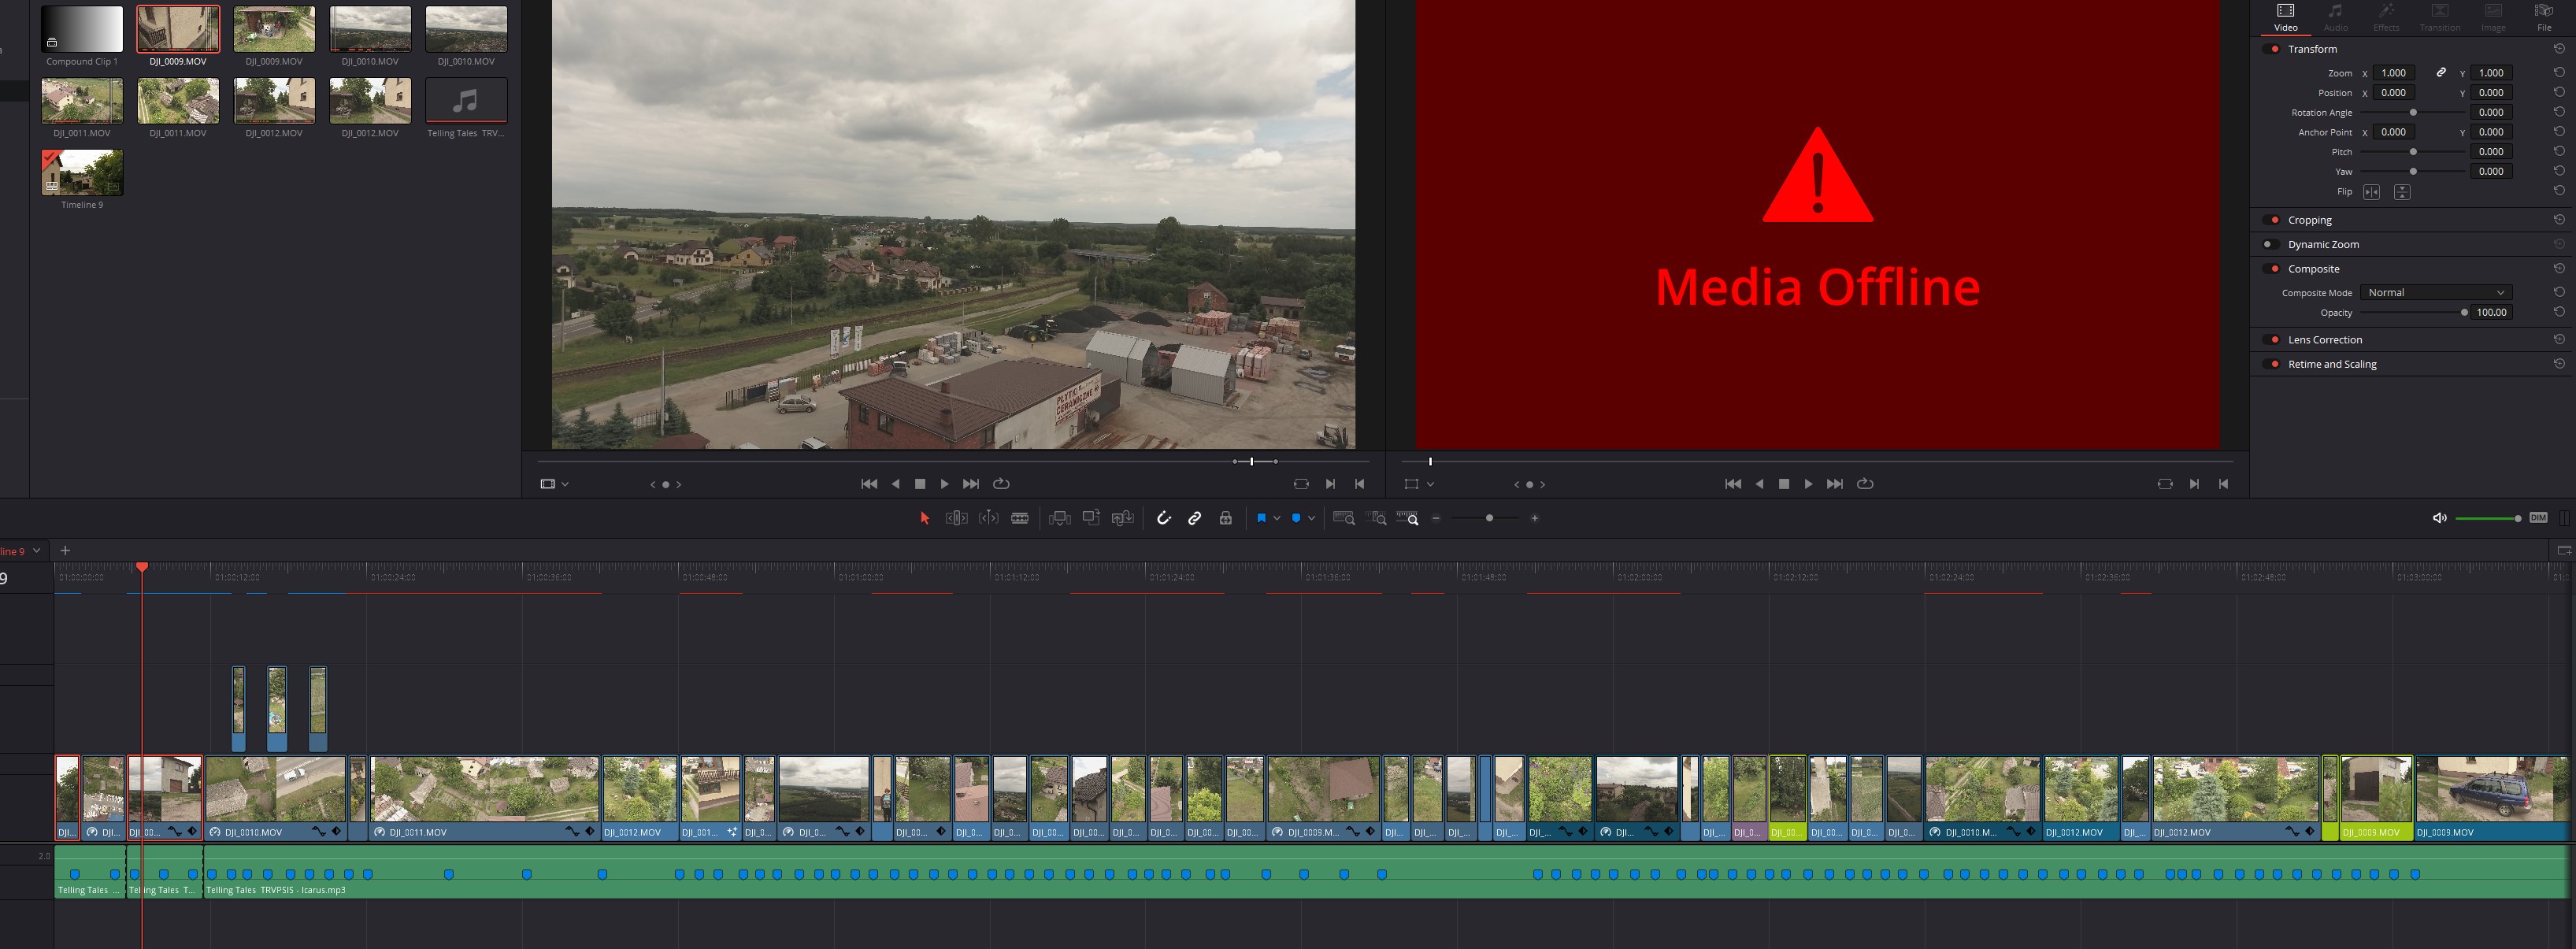The image size is (2576, 949).
Task: Reset Transform section with its reset icon
Action: pos(2559,49)
